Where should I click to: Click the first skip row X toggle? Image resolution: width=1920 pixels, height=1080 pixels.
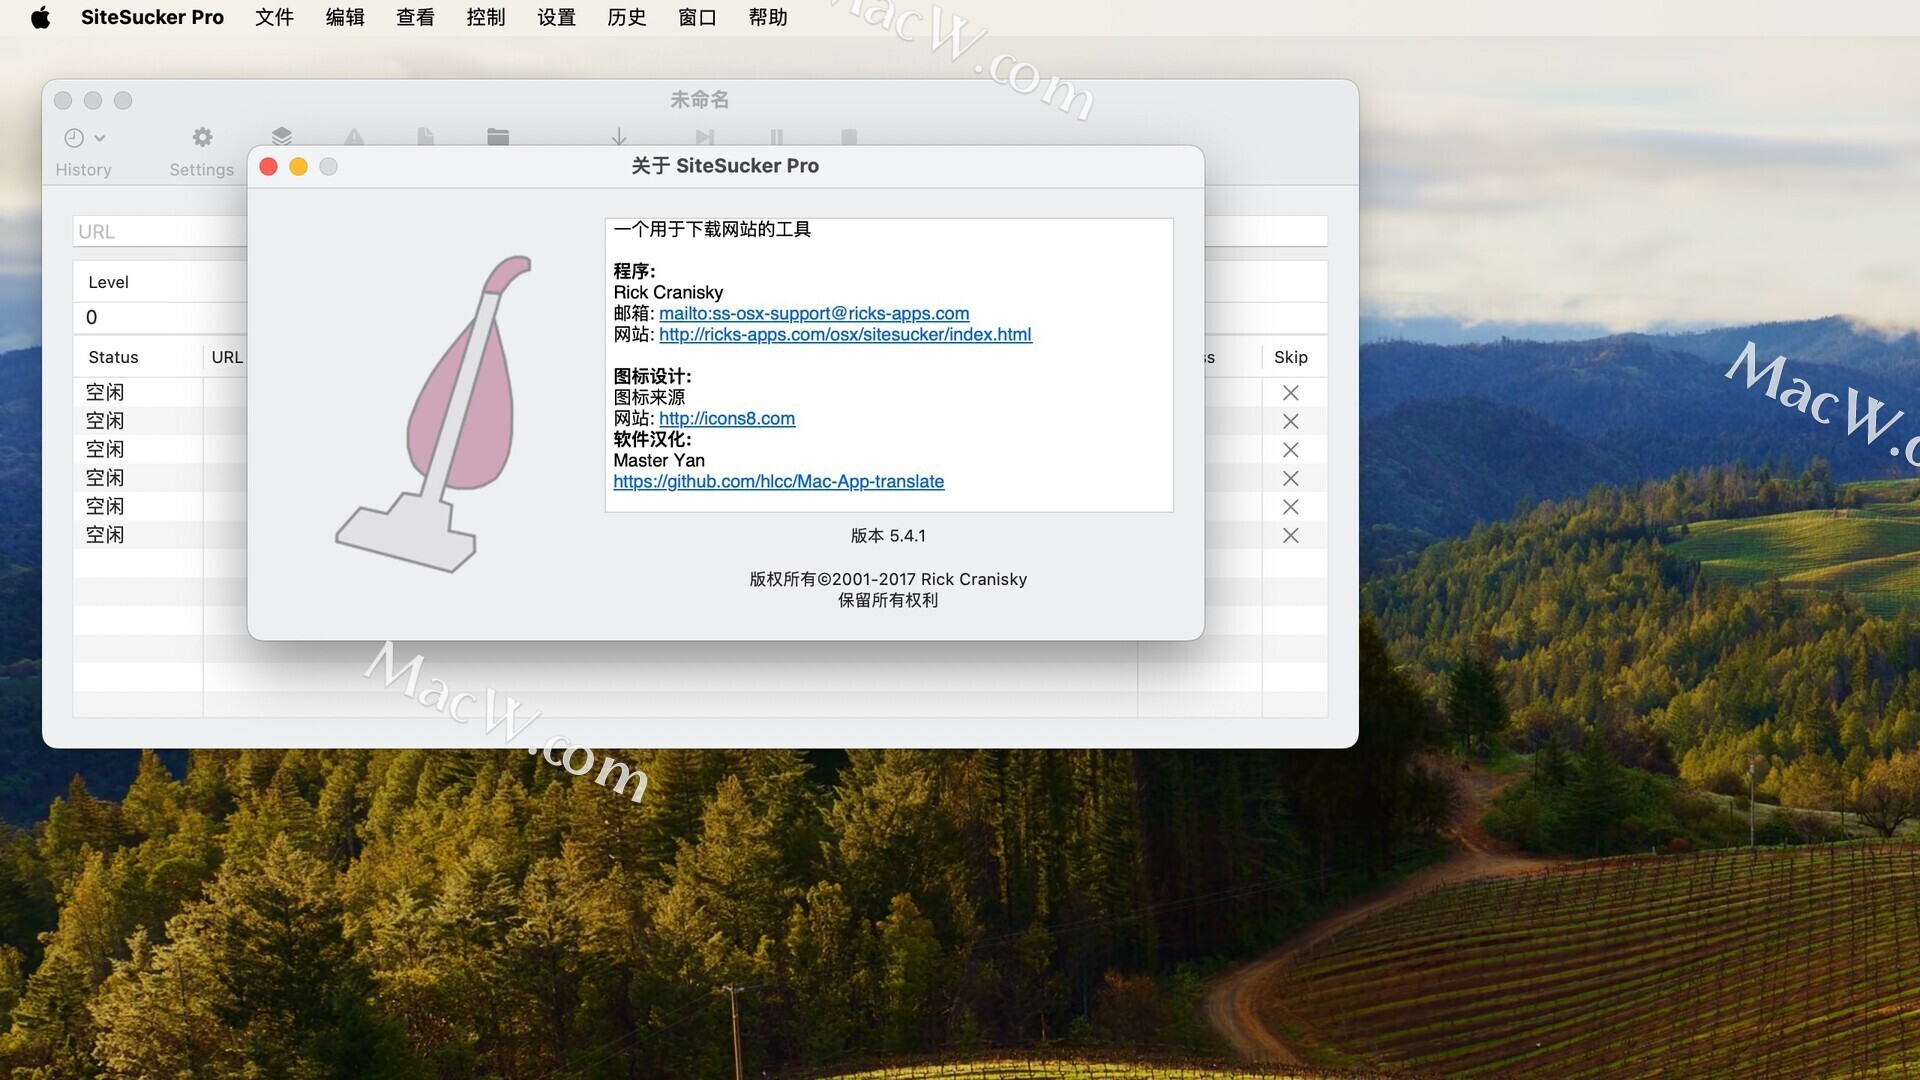coord(1291,392)
